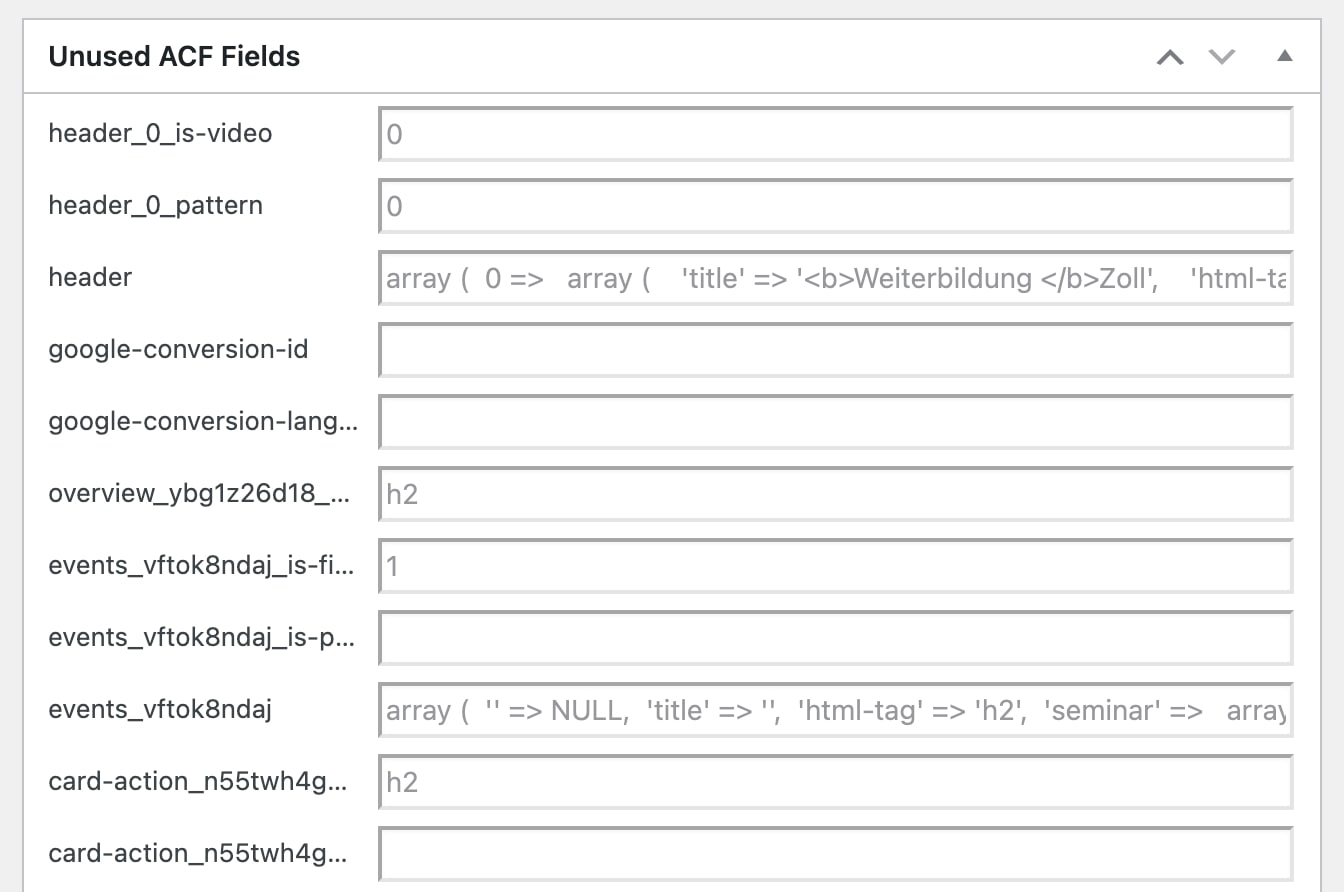Focus the events_vftok8ndaj array field
Viewport: 1344px width, 892px height.
[x=835, y=710]
